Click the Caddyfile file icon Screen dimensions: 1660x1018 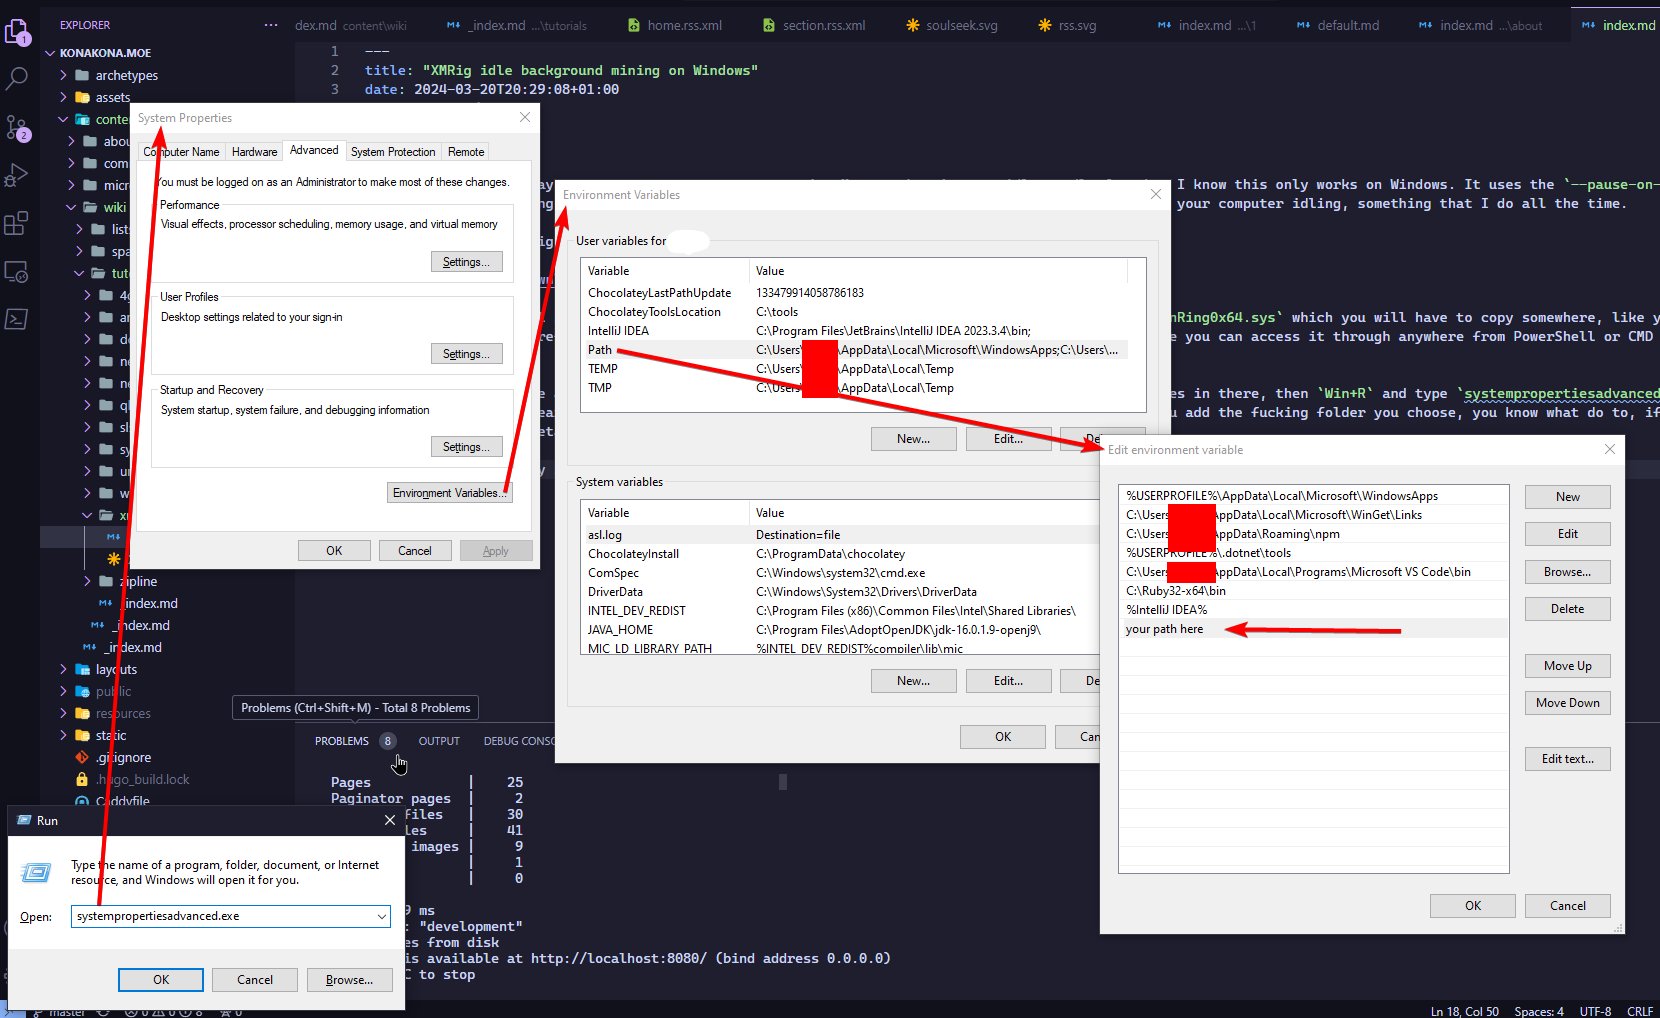(x=82, y=801)
